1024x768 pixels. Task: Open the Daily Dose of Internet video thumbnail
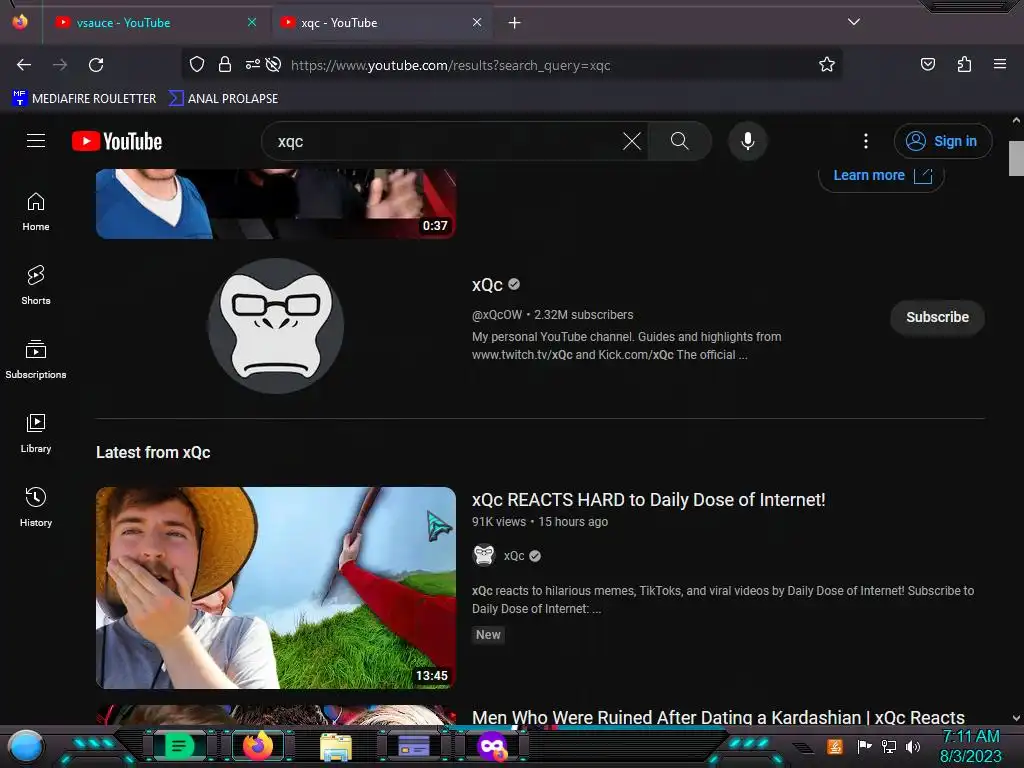click(x=276, y=588)
